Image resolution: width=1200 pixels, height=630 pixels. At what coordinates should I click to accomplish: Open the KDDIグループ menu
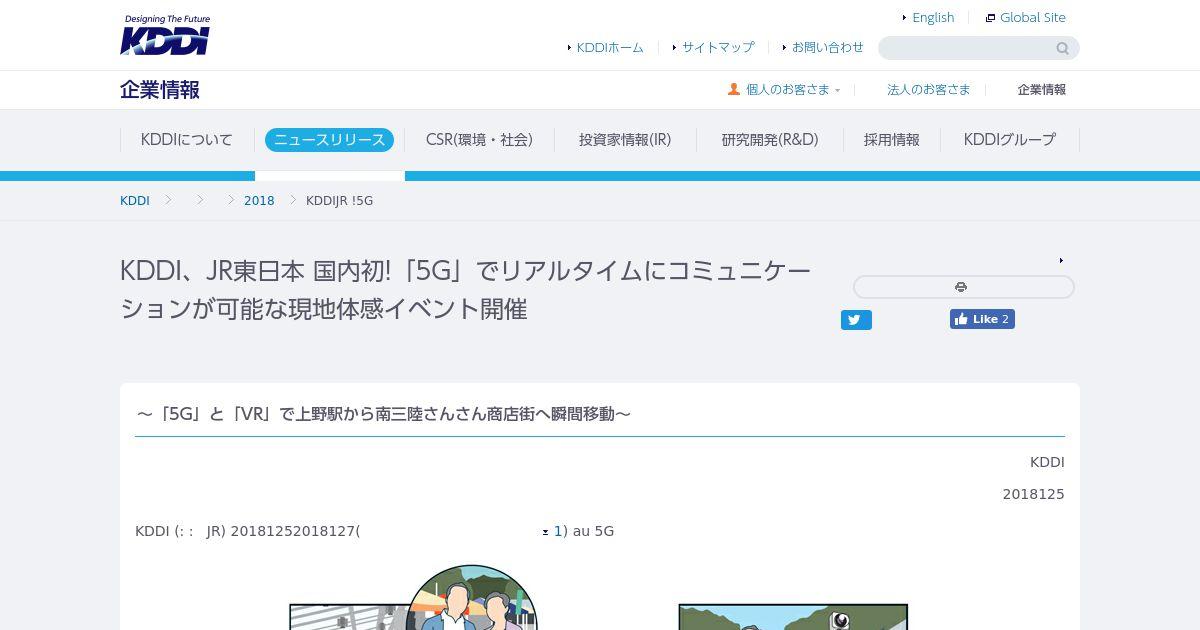(1010, 140)
